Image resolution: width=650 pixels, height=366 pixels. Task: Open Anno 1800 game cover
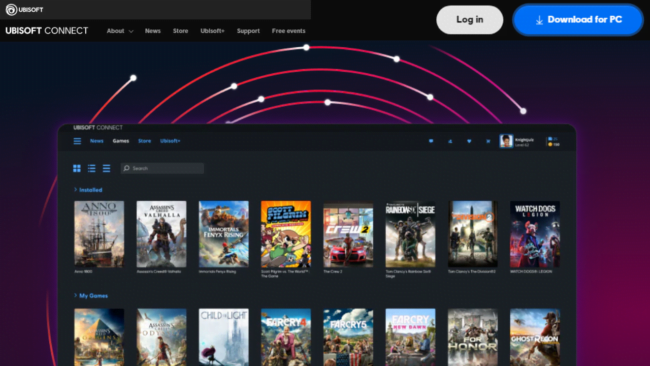click(x=99, y=234)
